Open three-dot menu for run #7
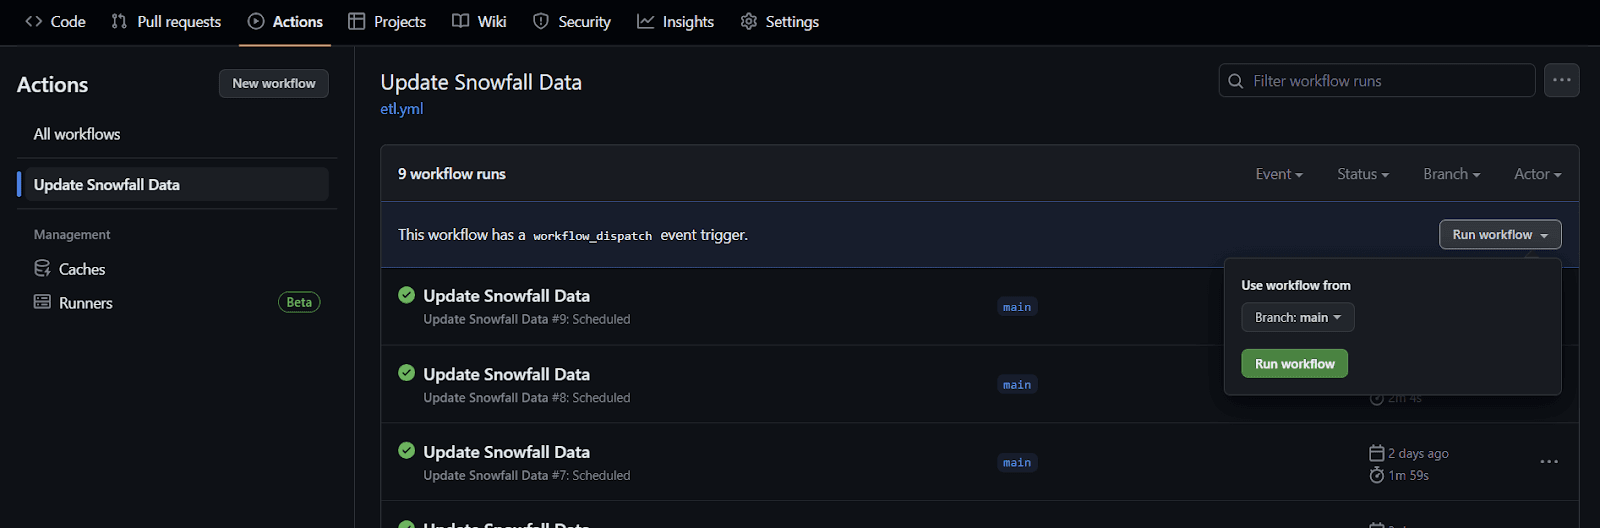The height and width of the screenshot is (528, 1600). tap(1548, 462)
